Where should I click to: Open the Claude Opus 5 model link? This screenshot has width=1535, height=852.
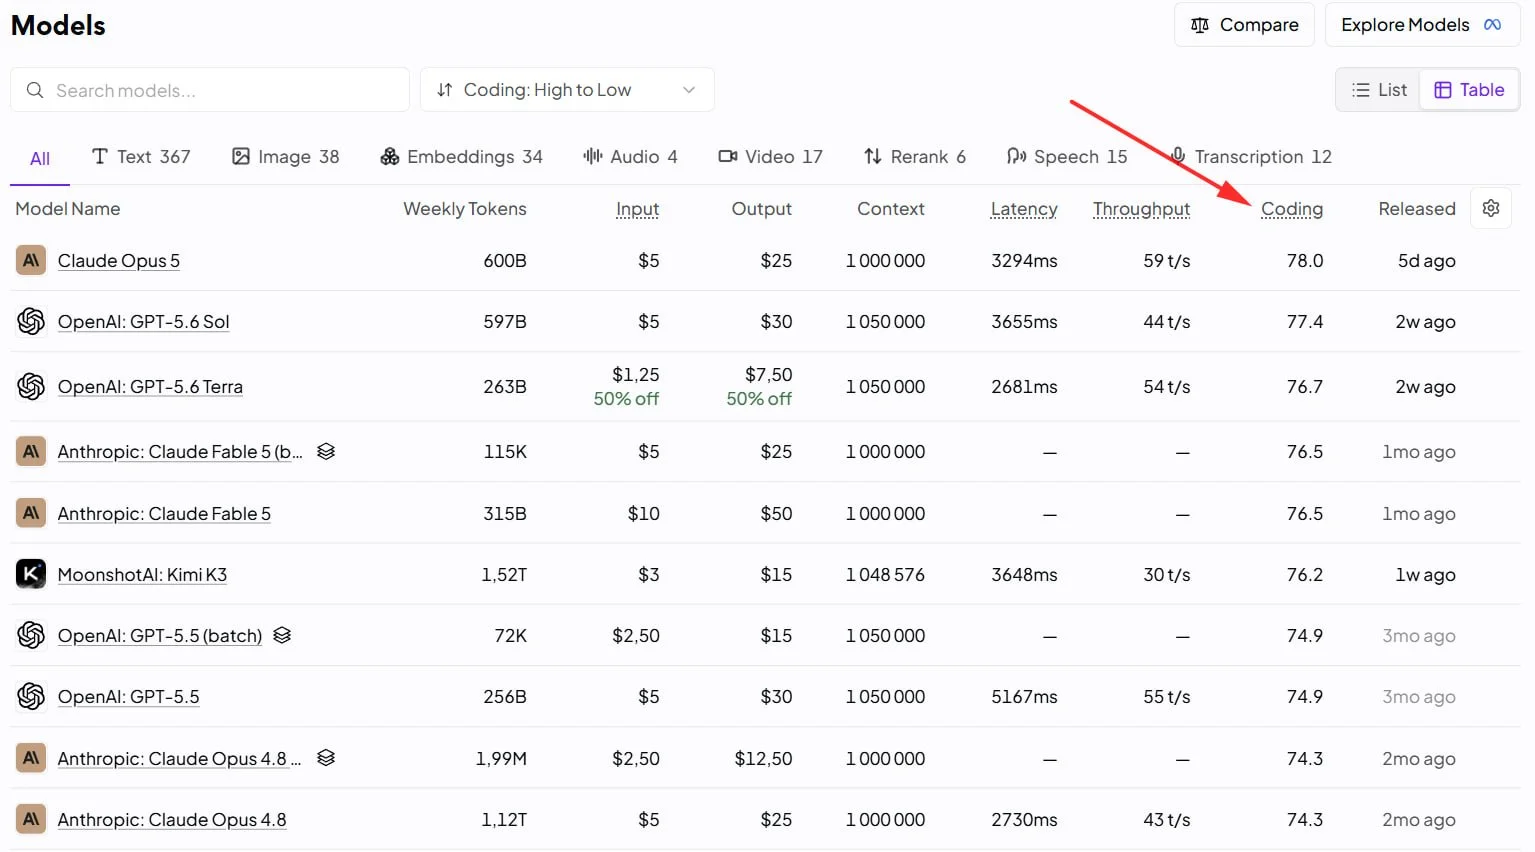tap(119, 261)
